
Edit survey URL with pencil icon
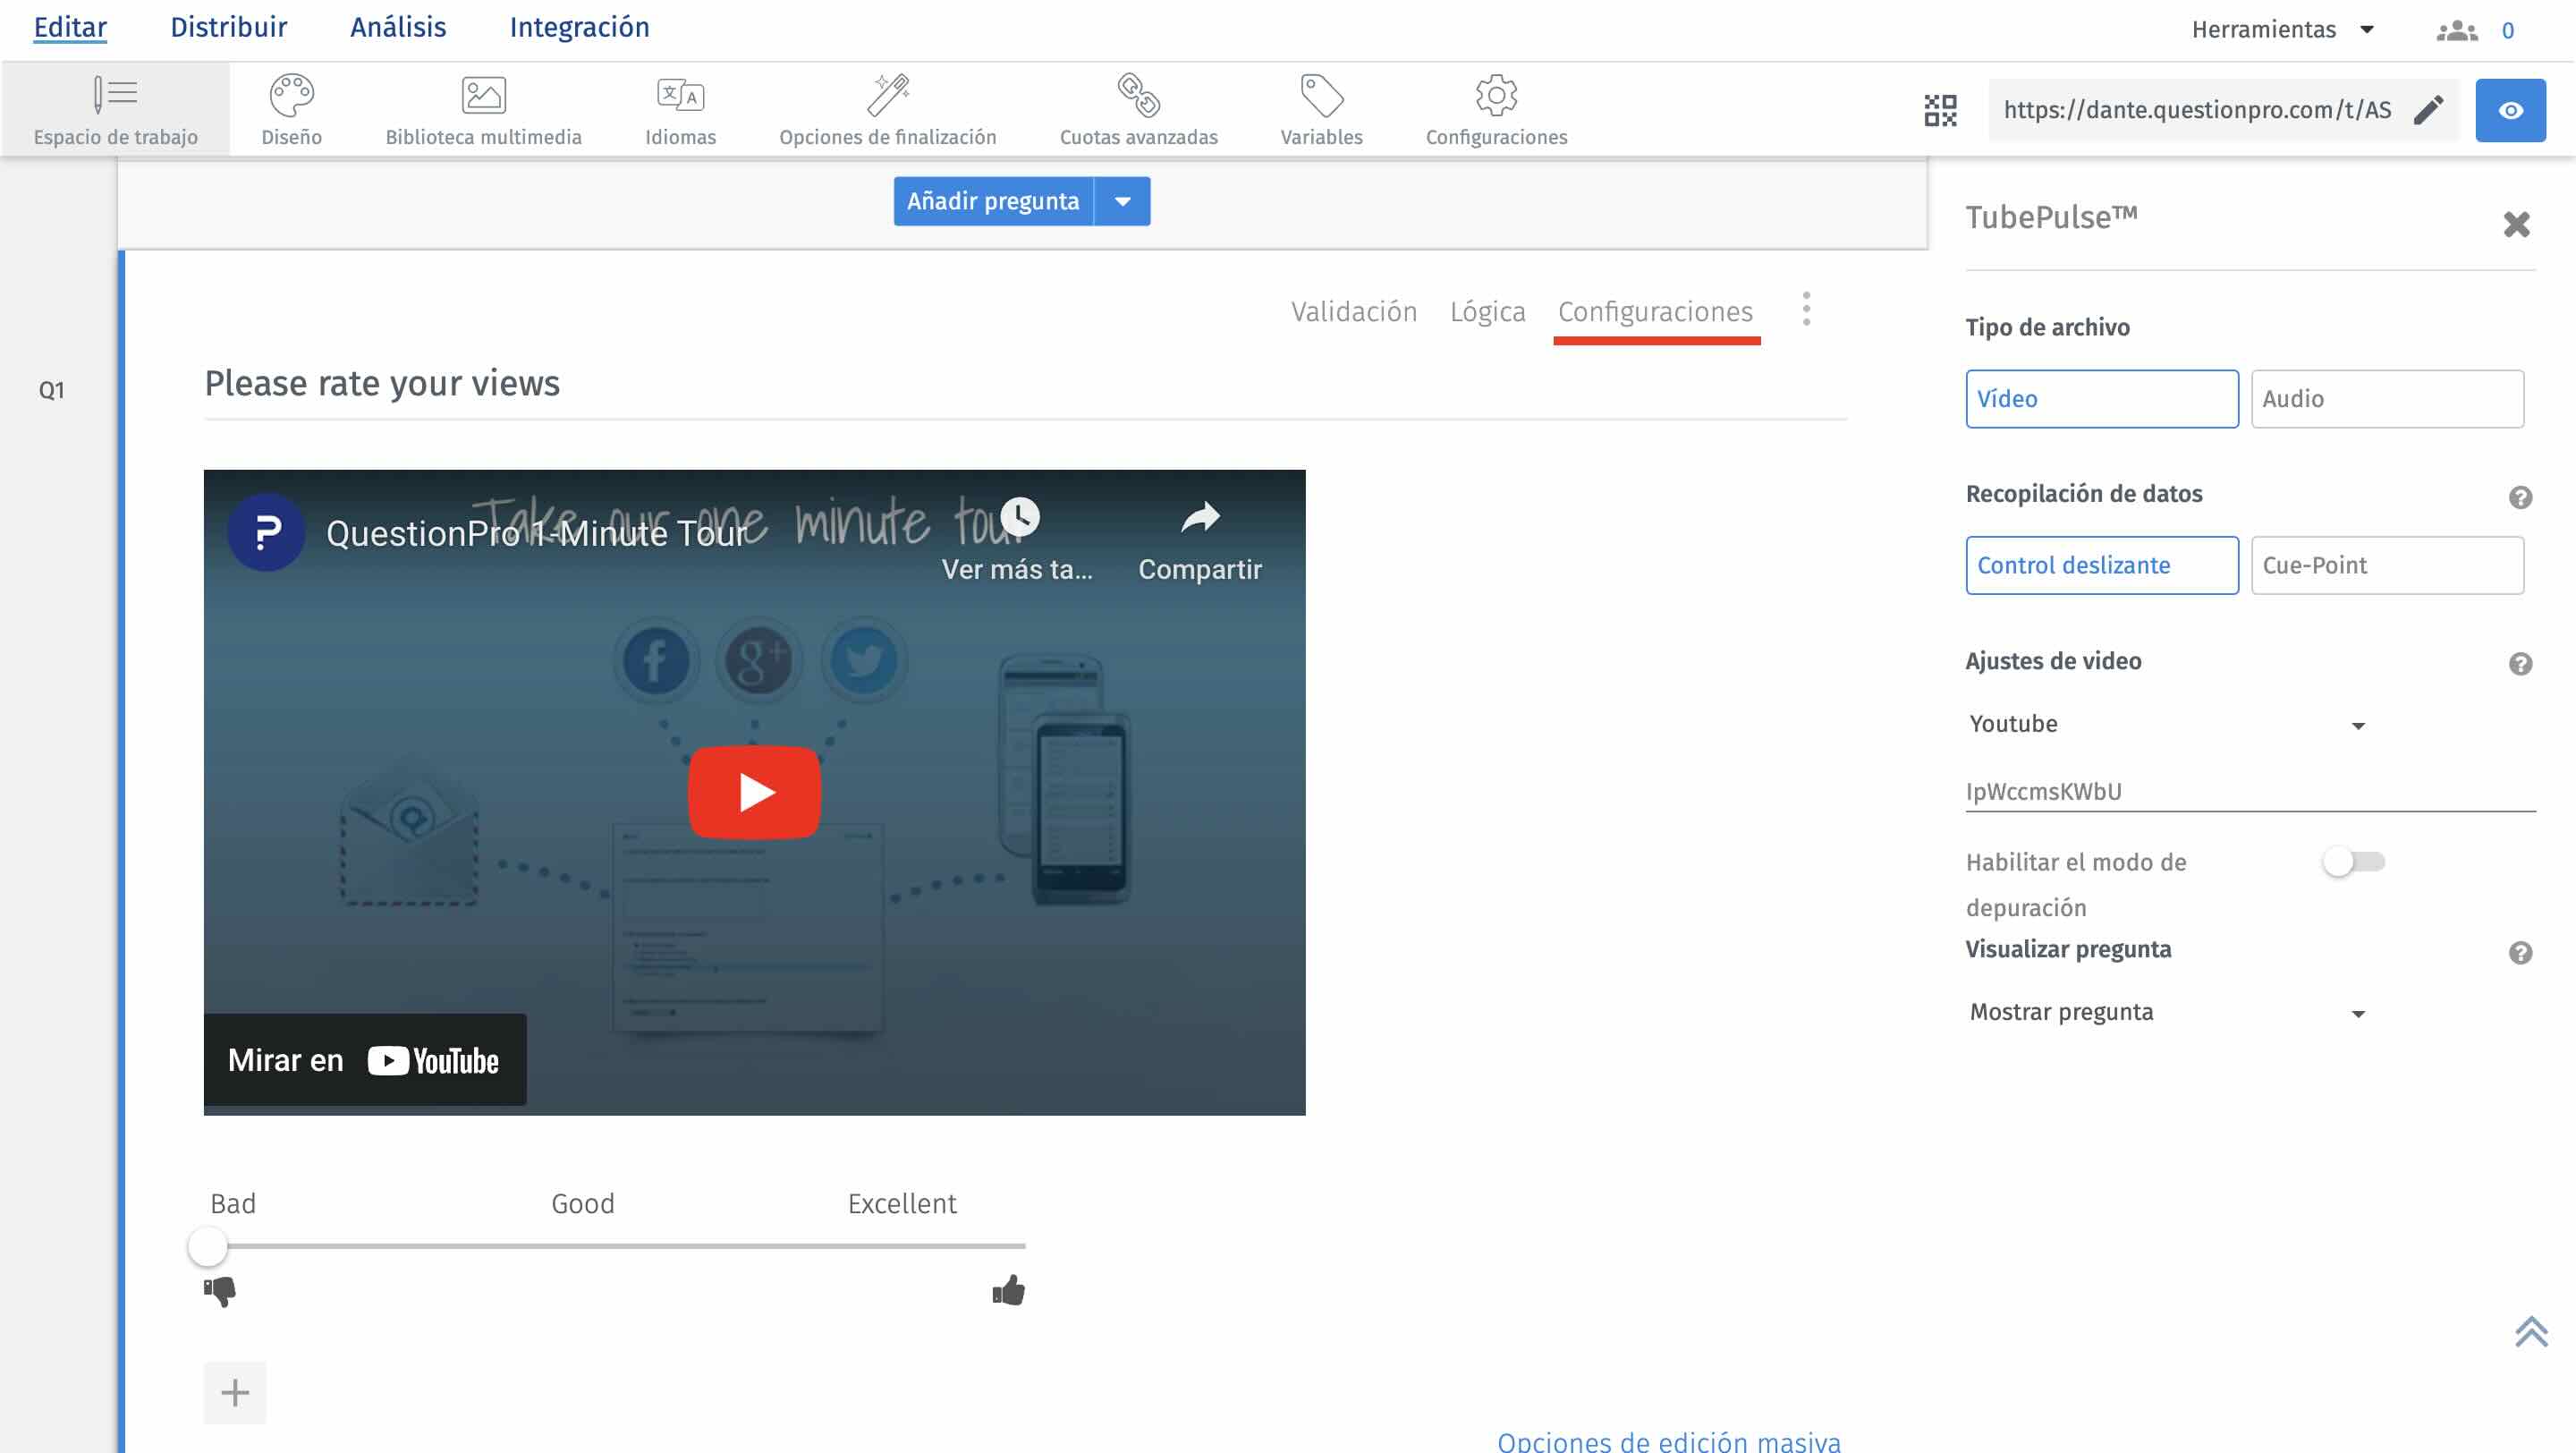(x=2428, y=110)
